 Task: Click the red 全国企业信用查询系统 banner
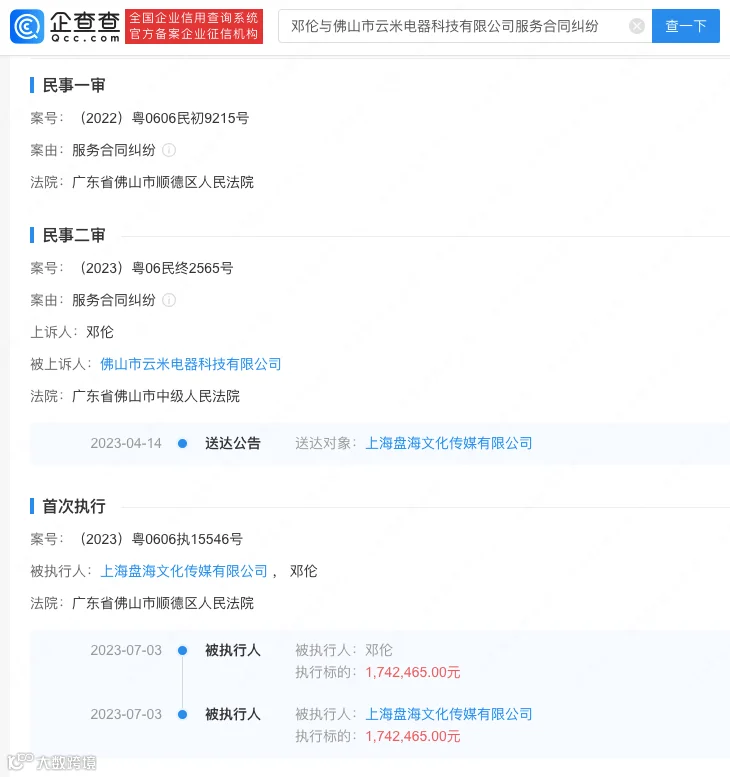(x=194, y=26)
